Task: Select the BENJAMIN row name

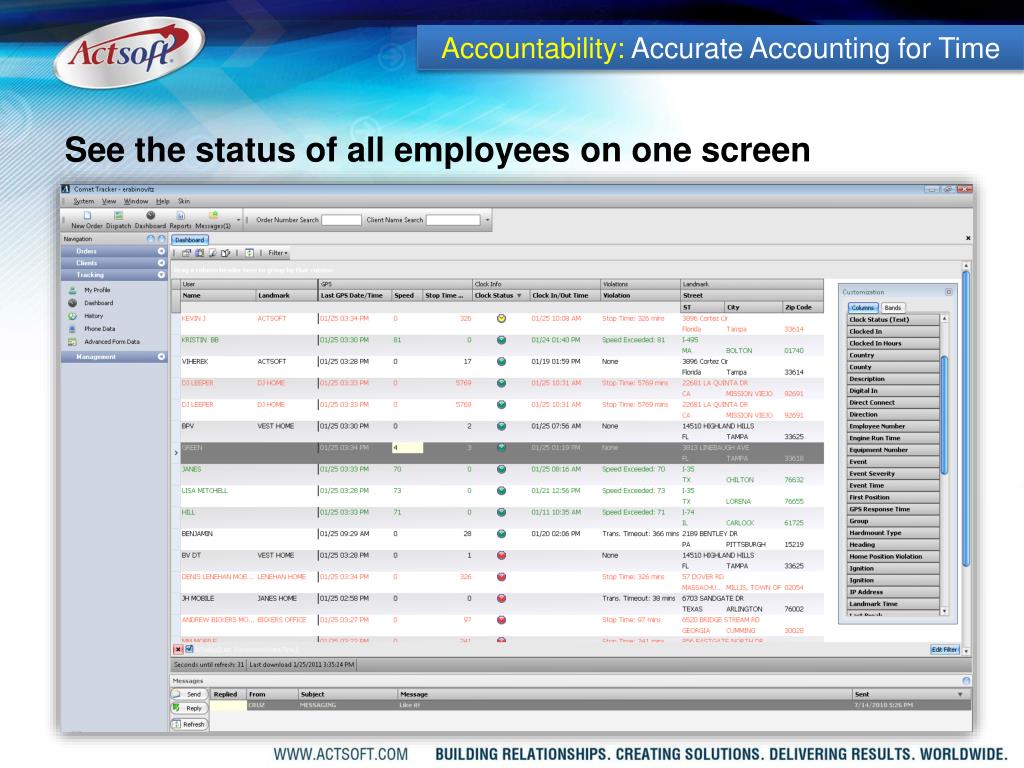Action: [x=197, y=534]
